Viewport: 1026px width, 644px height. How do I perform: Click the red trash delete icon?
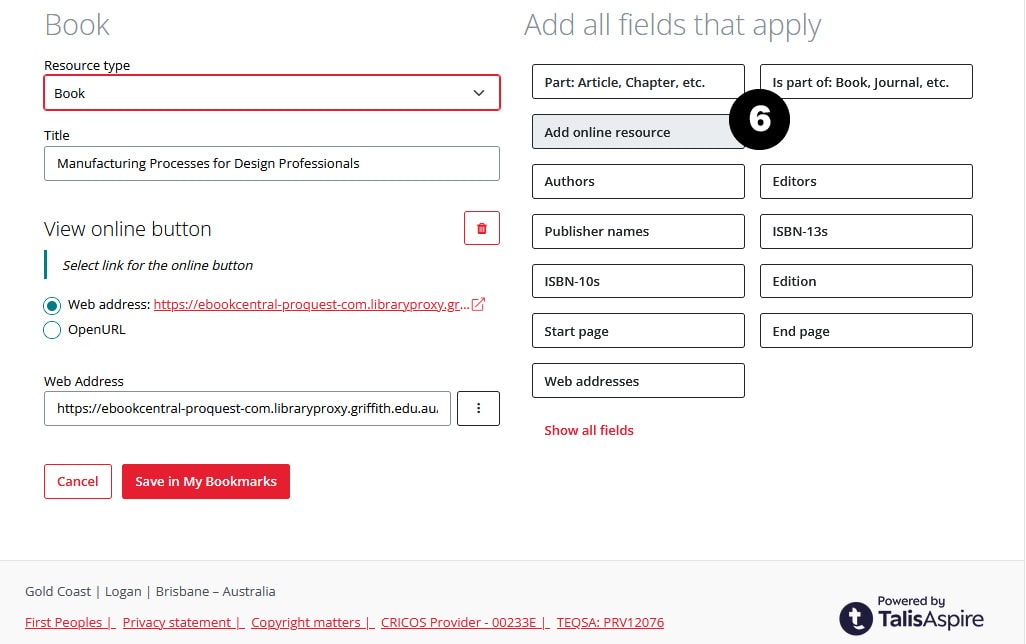coord(481,229)
